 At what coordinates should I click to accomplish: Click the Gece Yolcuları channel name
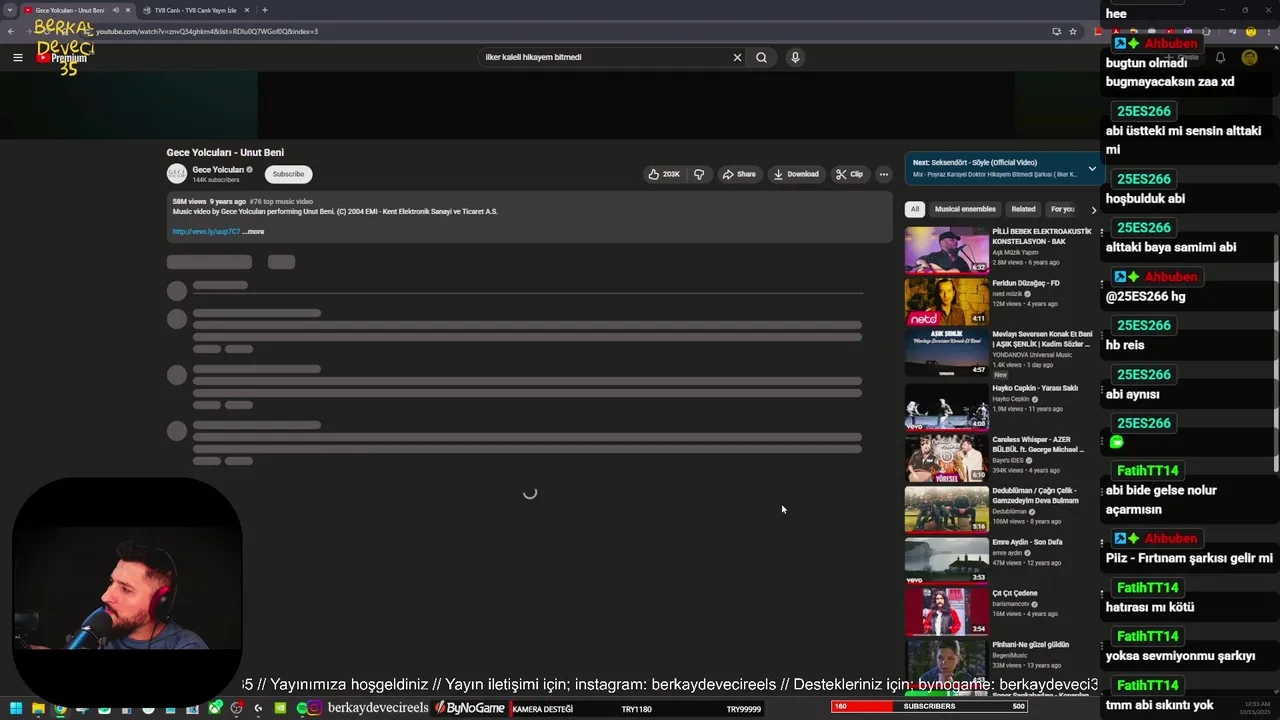tap(218, 170)
